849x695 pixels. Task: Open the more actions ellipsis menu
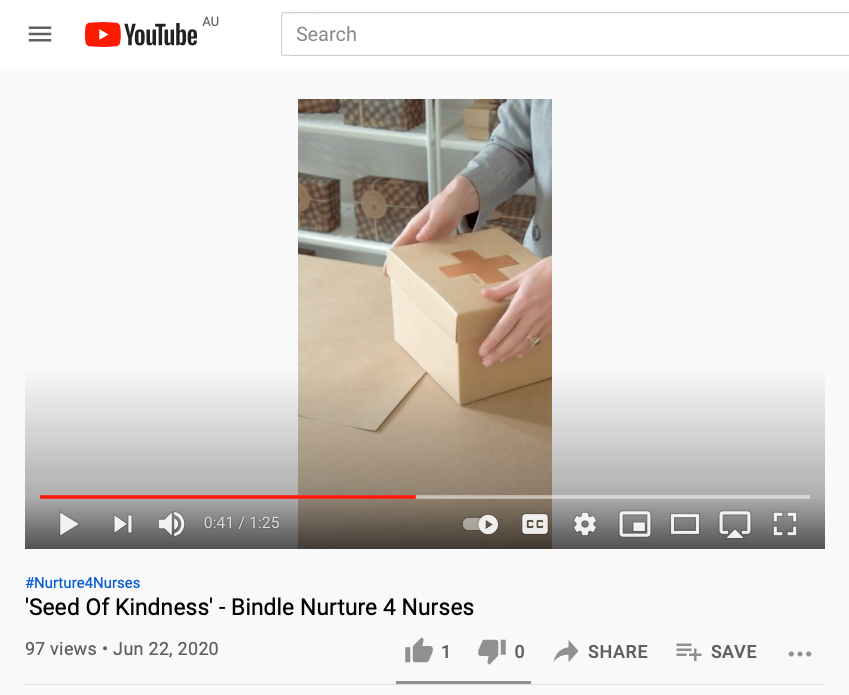pyautogui.click(x=800, y=654)
